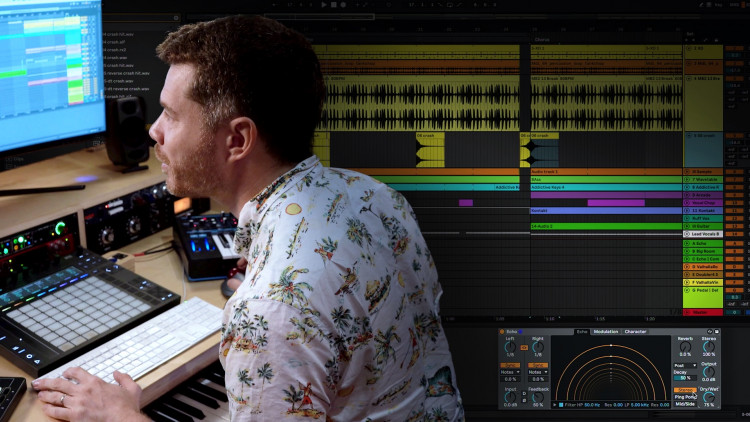Click the Echo Feedback knob
The height and width of the screenshot is (422, 750).
pyautogui.click(x=538, y=397)
